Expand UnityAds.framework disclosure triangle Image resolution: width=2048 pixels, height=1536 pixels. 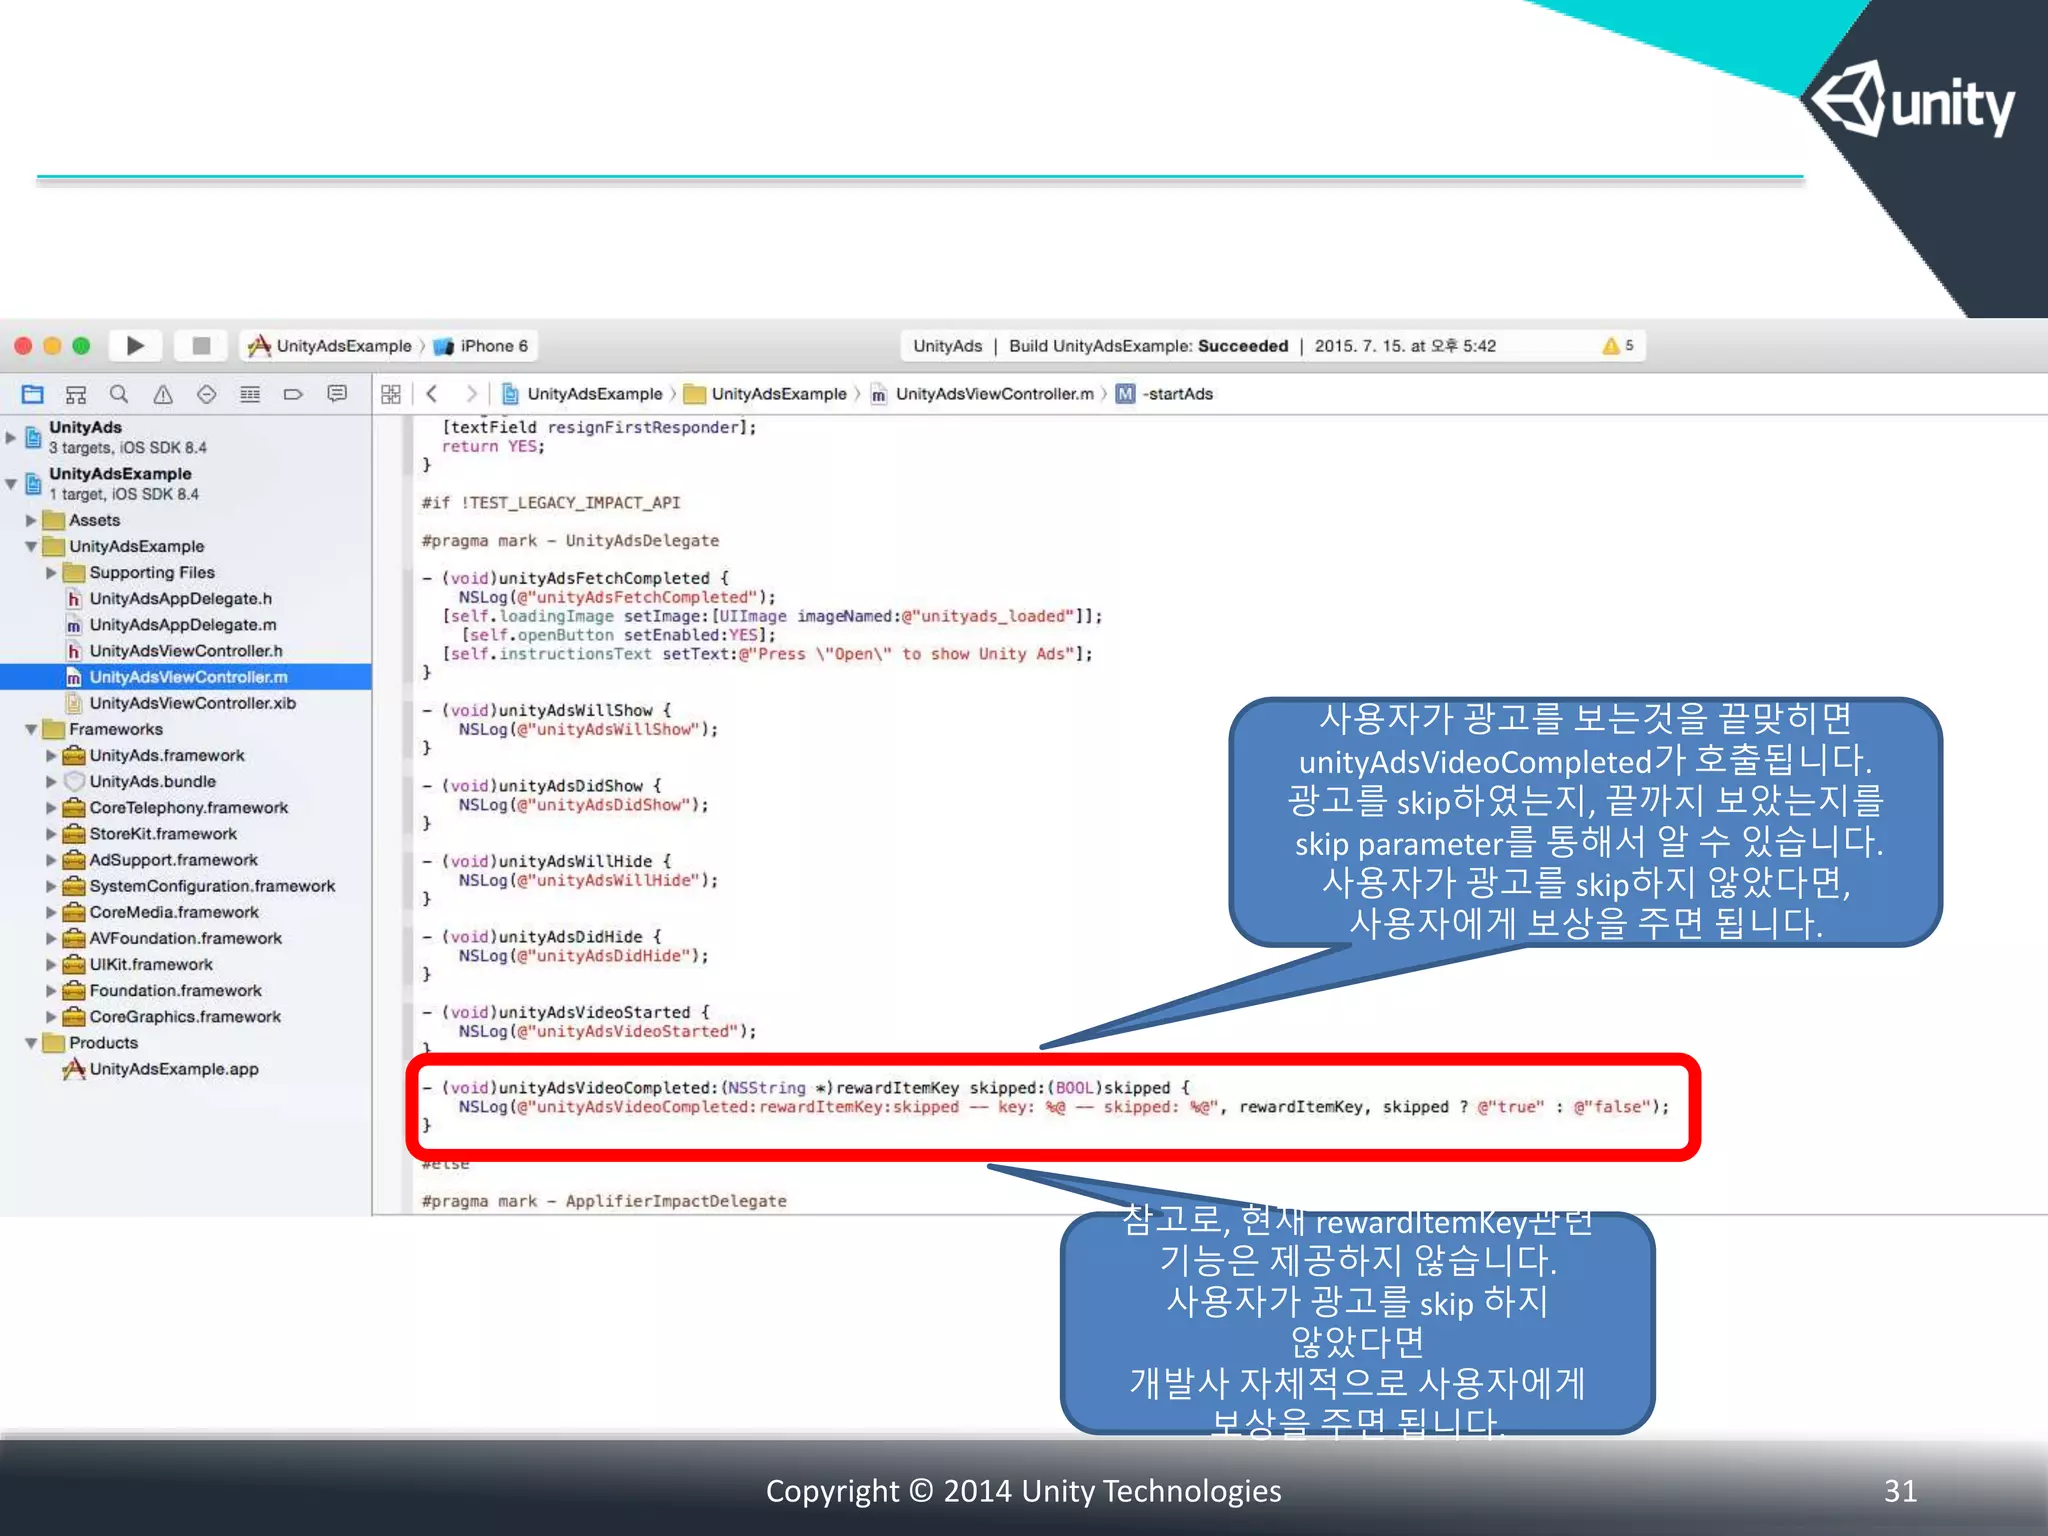tap(51, 756)
